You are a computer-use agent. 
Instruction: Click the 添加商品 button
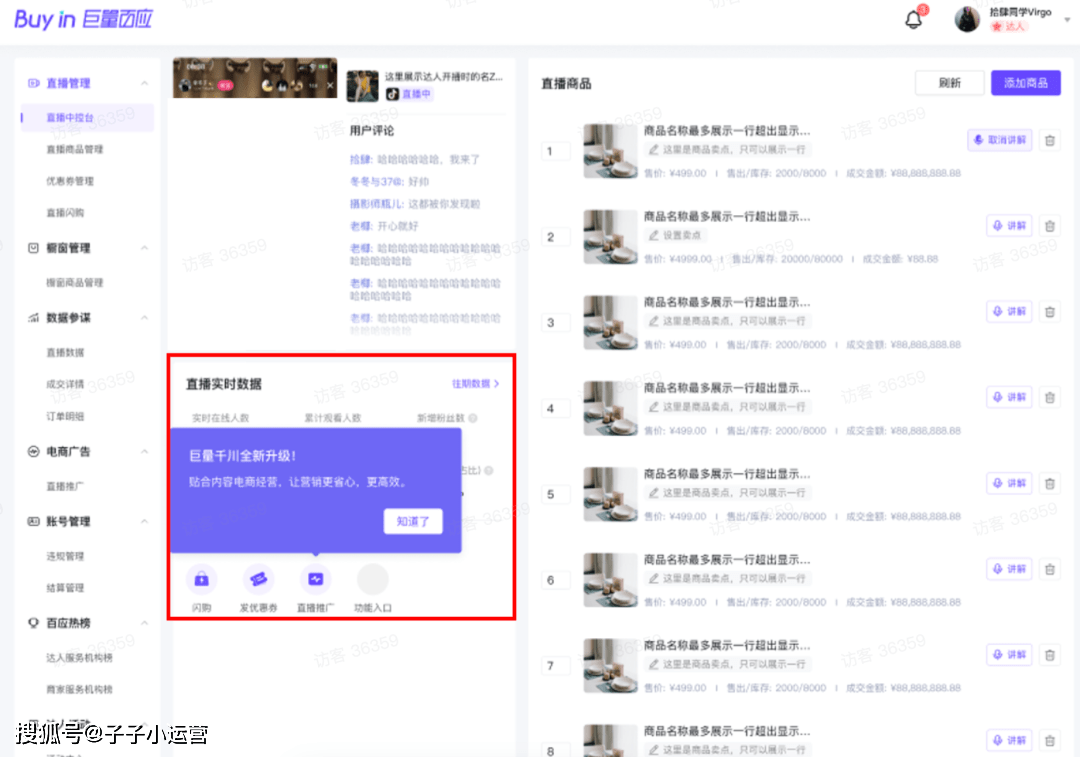click(1026, 83)
